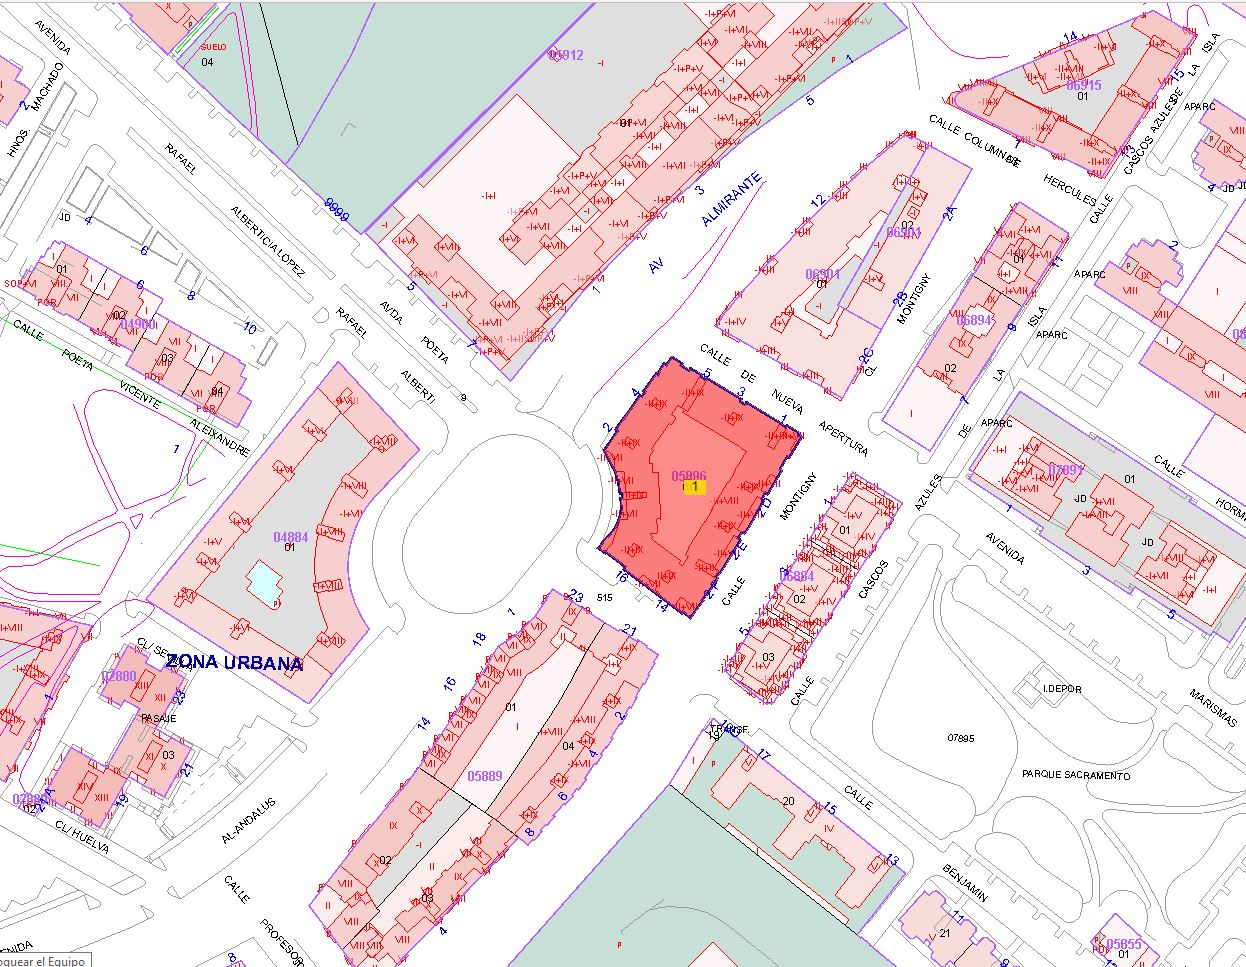
Task: Click the yellow marker numbered 1
Action: [694, 487]
